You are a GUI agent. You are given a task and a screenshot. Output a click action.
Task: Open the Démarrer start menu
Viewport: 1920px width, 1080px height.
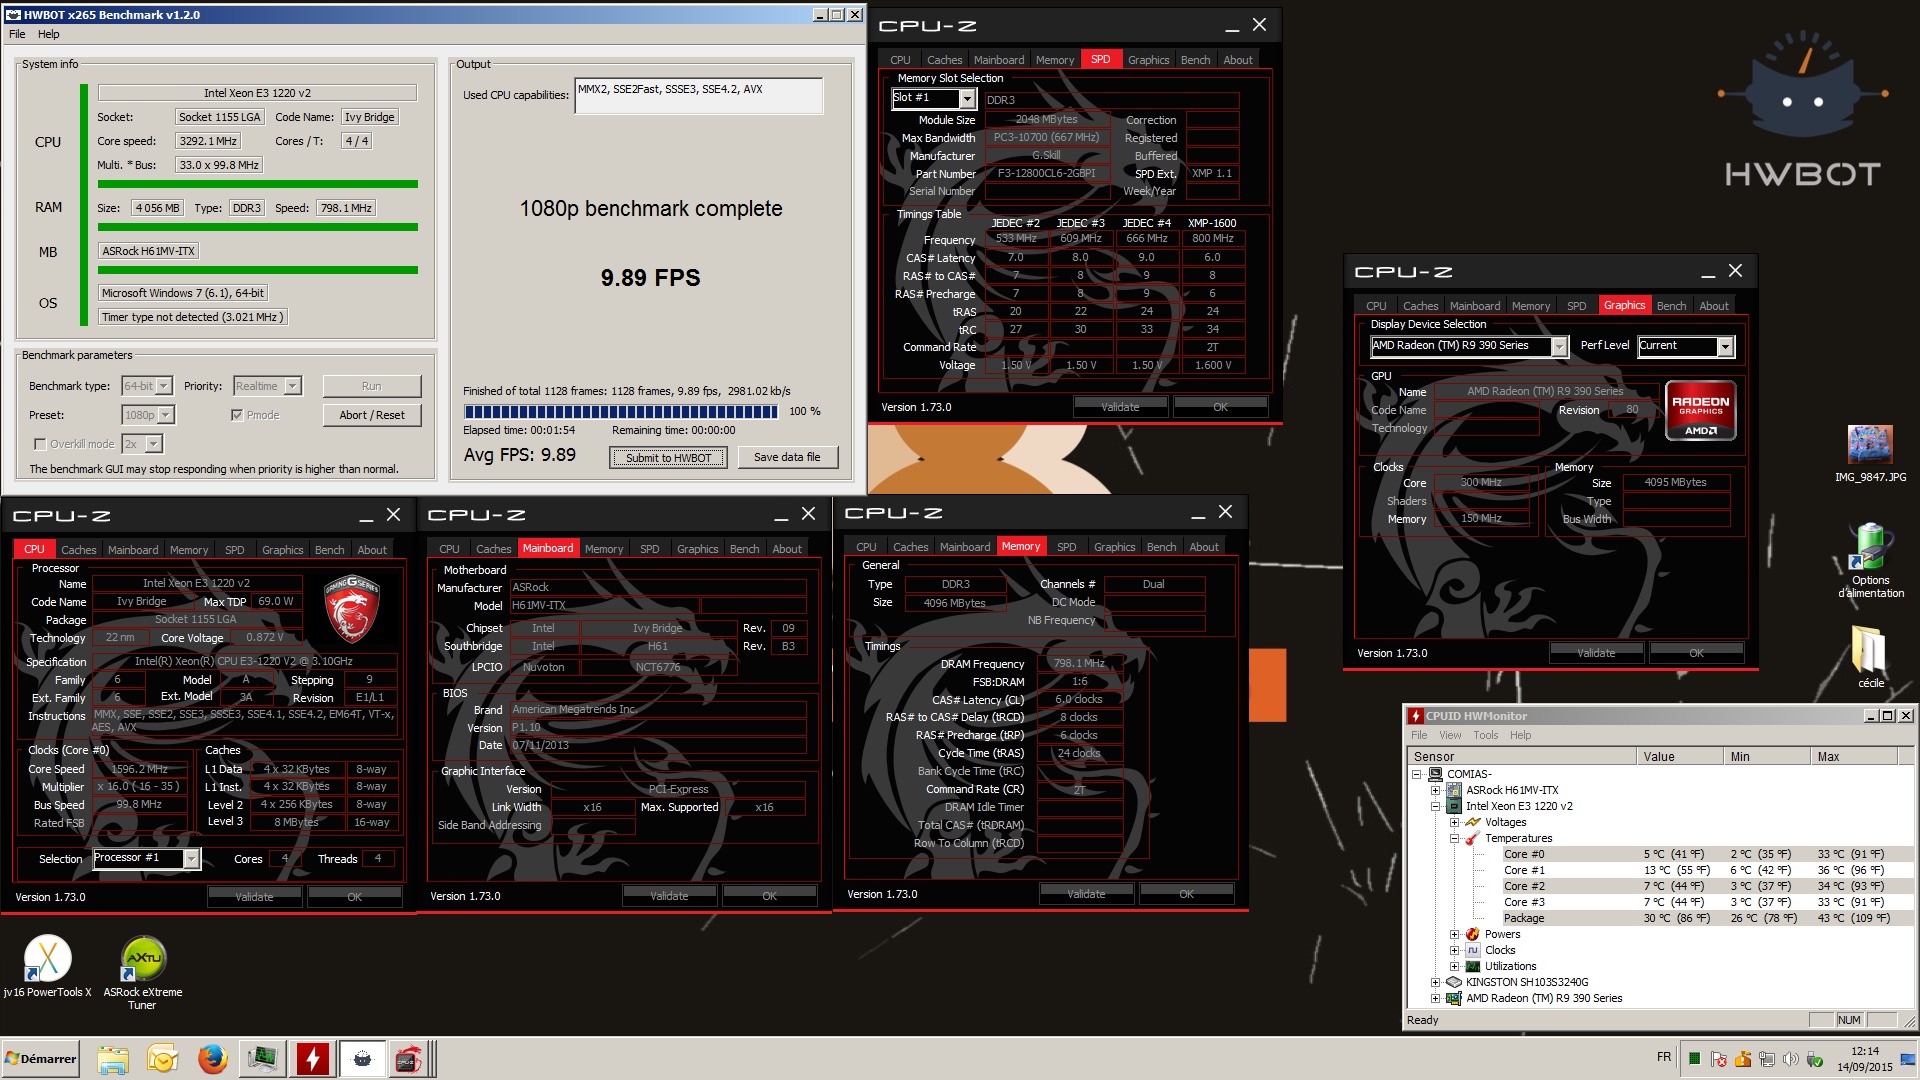coord(41,1058)
